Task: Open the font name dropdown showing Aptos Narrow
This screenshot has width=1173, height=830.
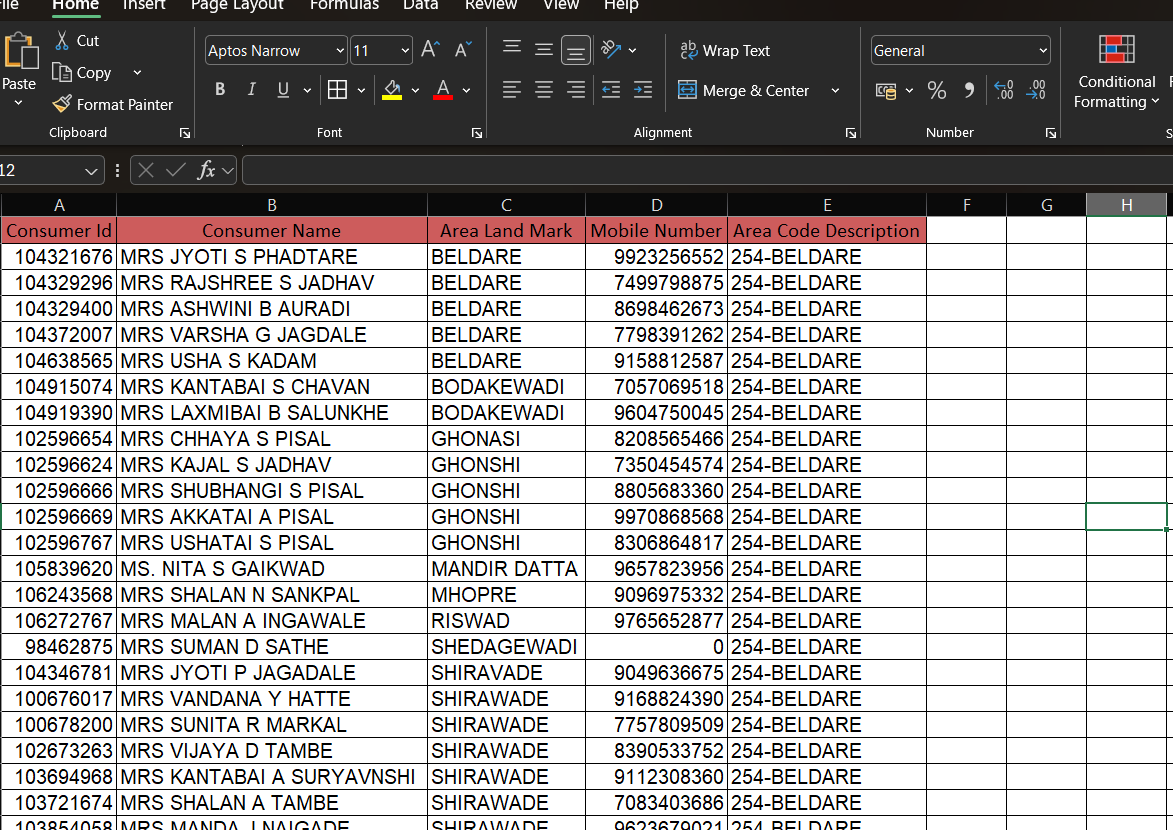Action: [340, 50]
